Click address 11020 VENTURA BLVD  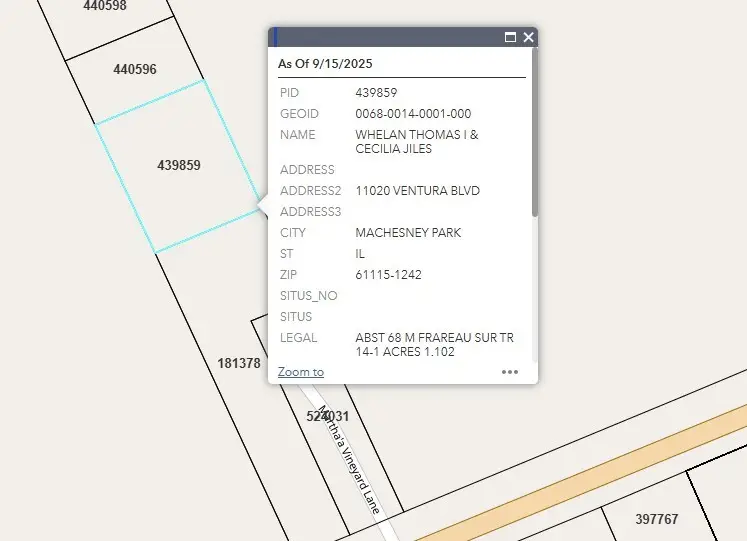click(x=417, y=190)
